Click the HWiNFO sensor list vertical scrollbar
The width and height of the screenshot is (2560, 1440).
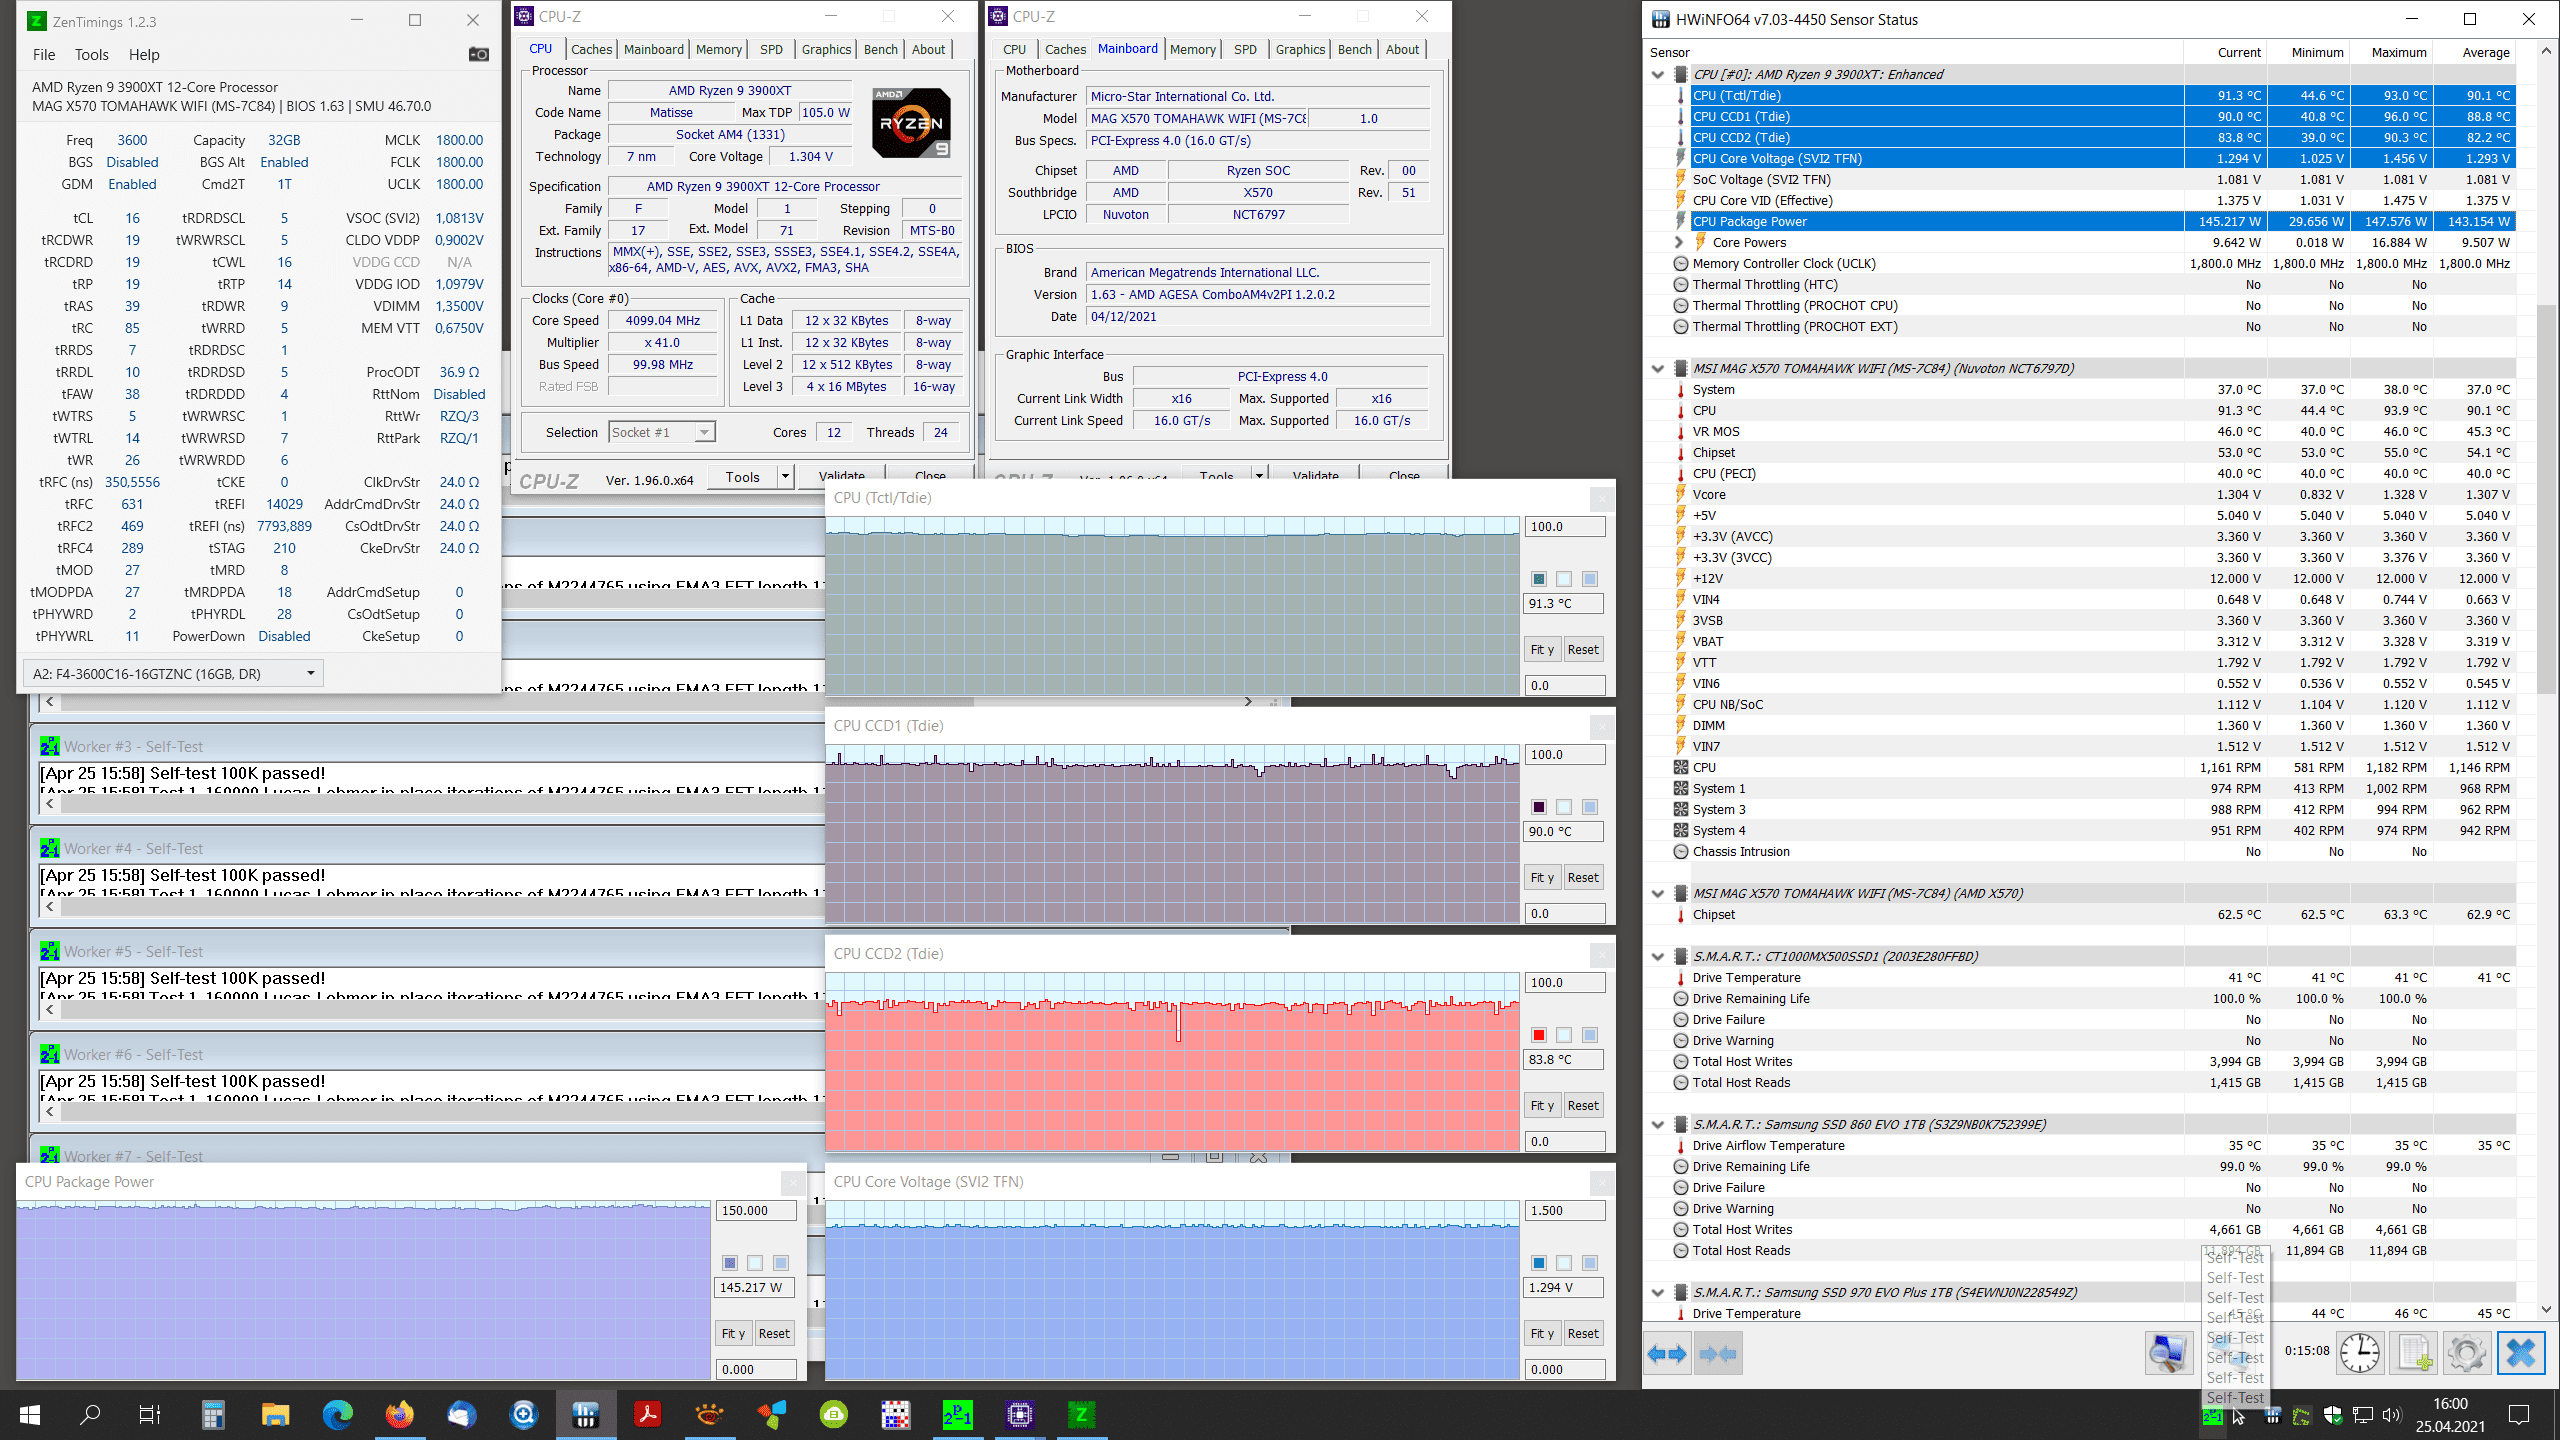pos(2547,500)
